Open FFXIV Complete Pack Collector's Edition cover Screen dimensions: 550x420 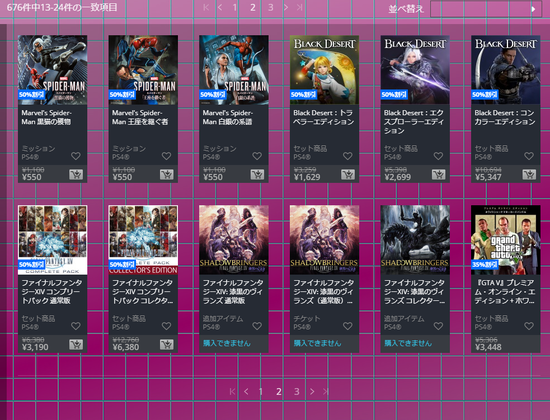(x=143, y=240)
